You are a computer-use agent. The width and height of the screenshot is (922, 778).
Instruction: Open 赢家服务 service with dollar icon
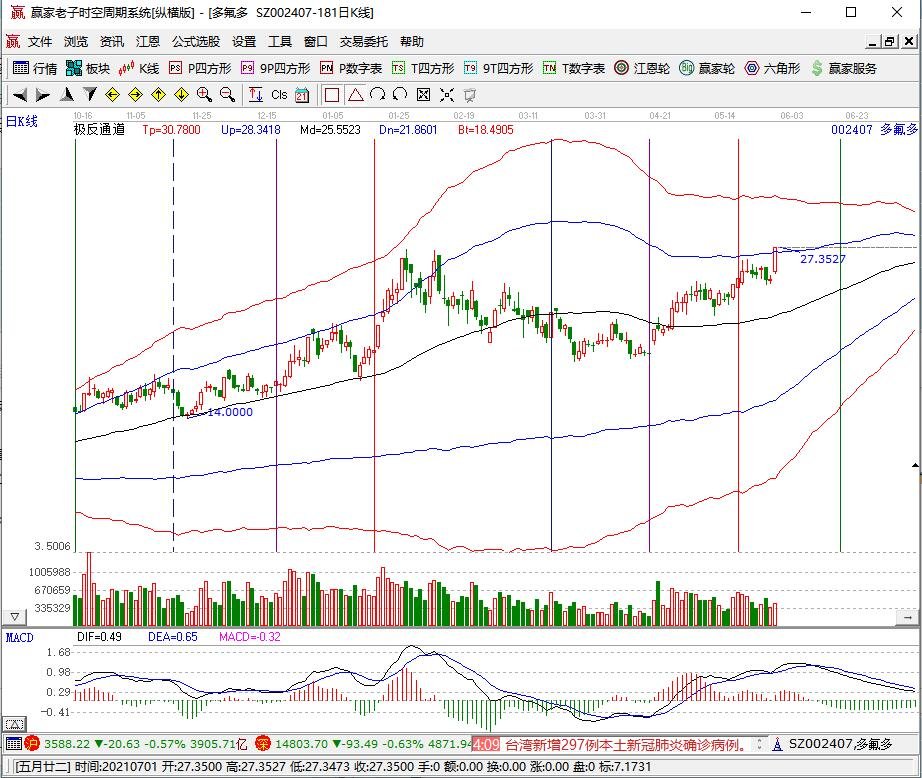pos(844,68)
